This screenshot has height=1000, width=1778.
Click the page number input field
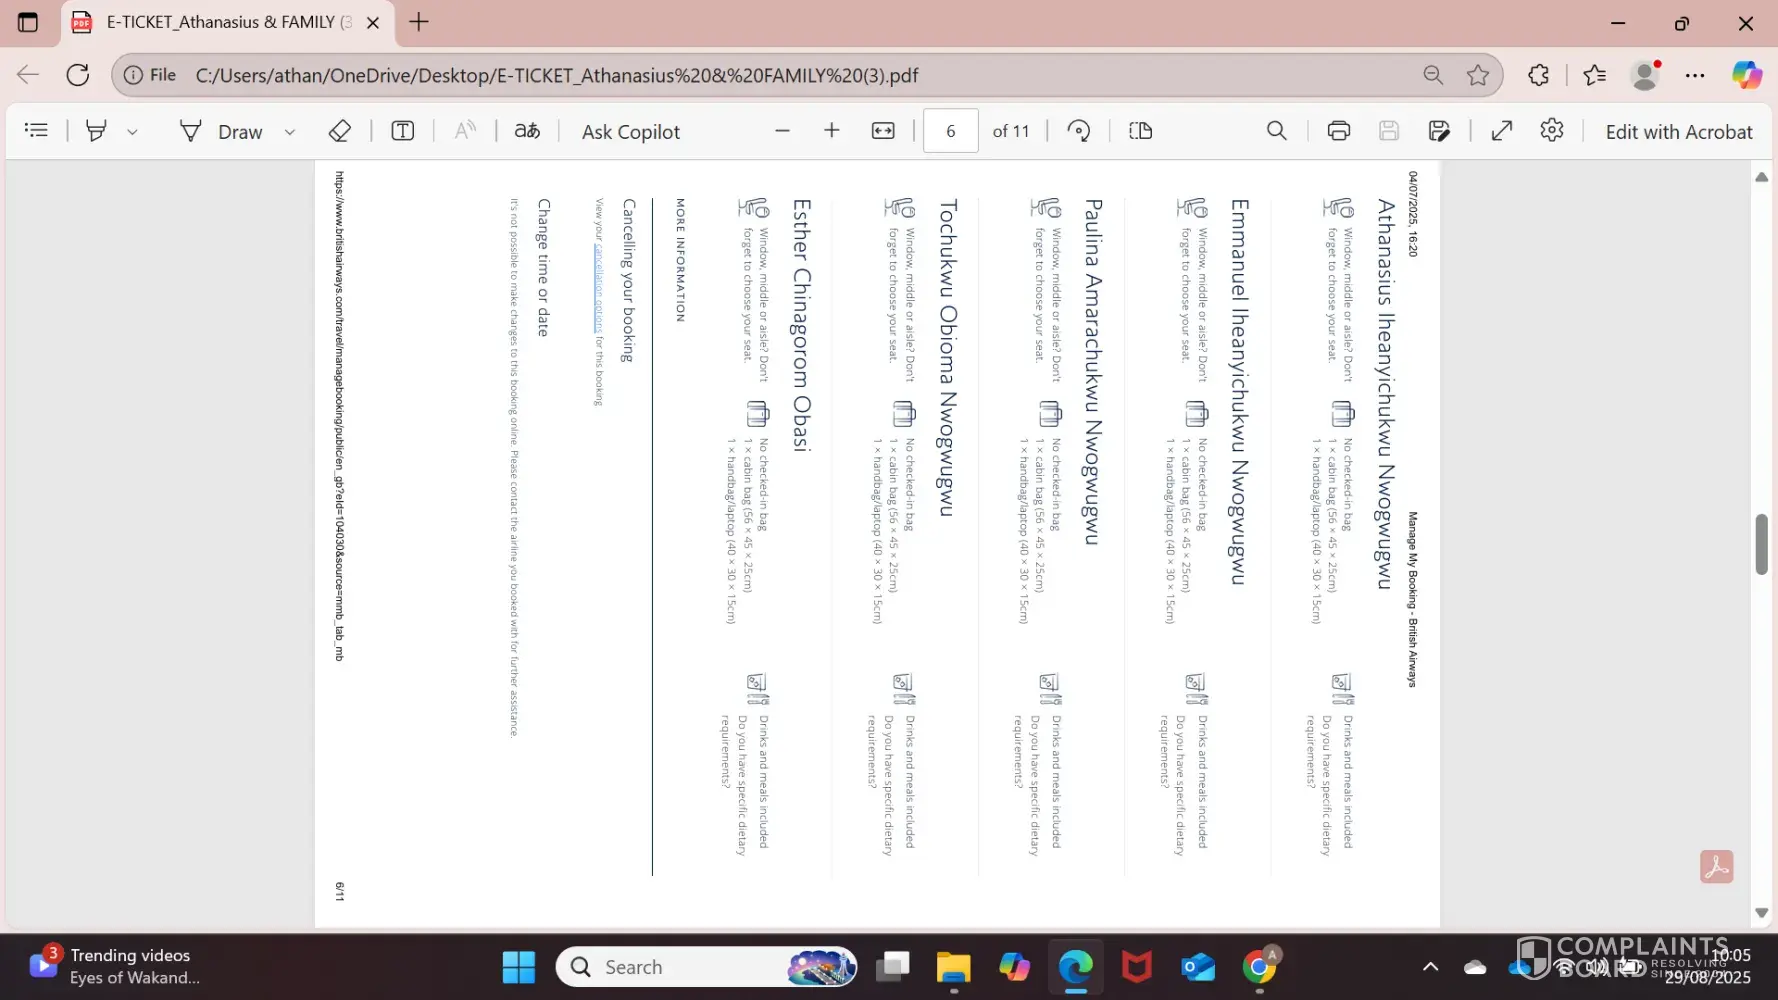click(950, 131)
